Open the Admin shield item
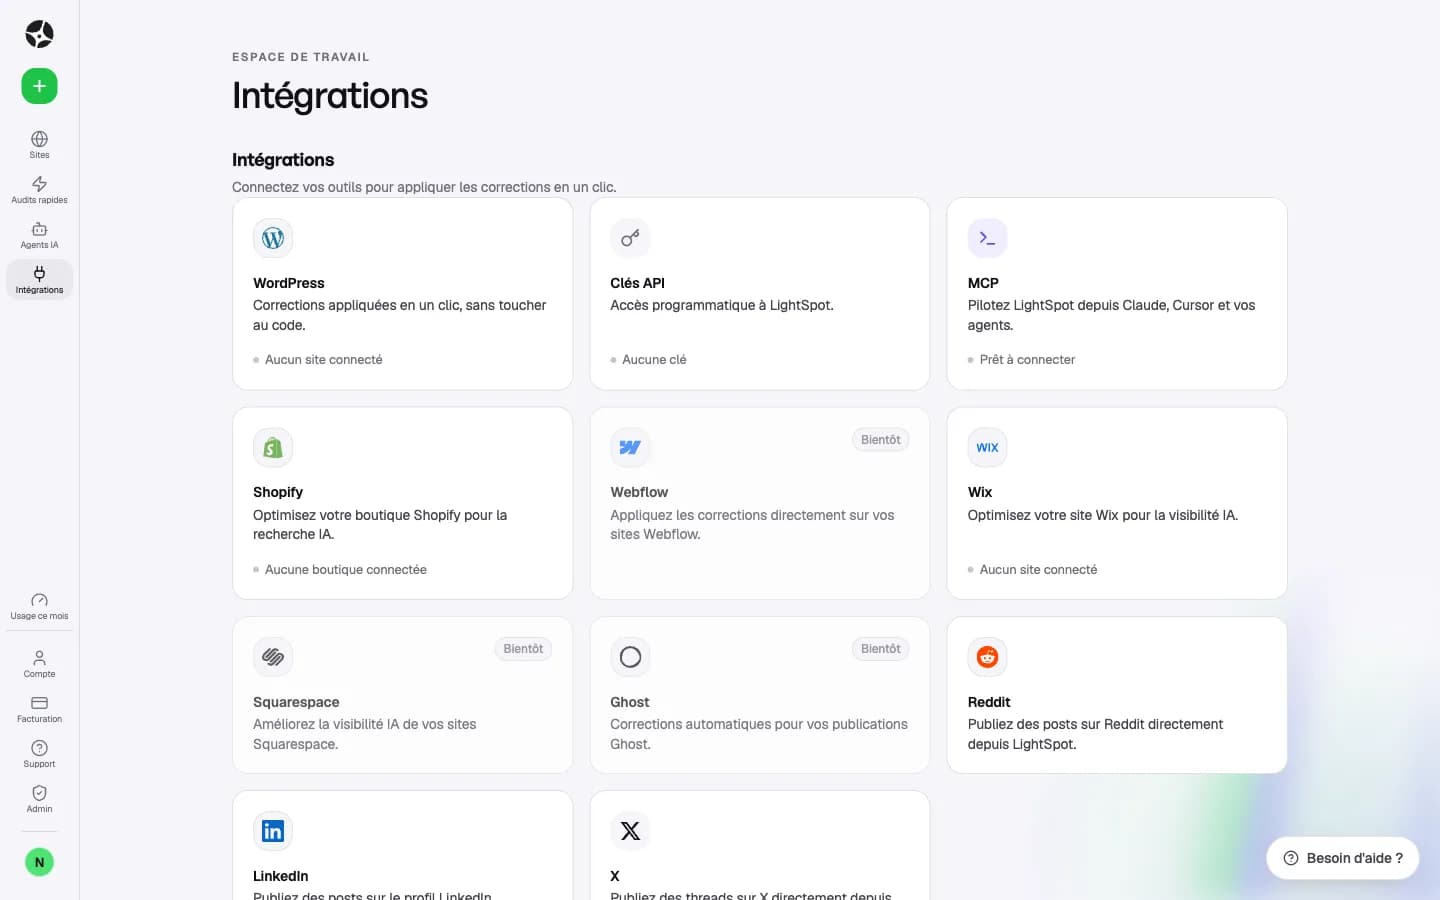 tap(39, 799)
